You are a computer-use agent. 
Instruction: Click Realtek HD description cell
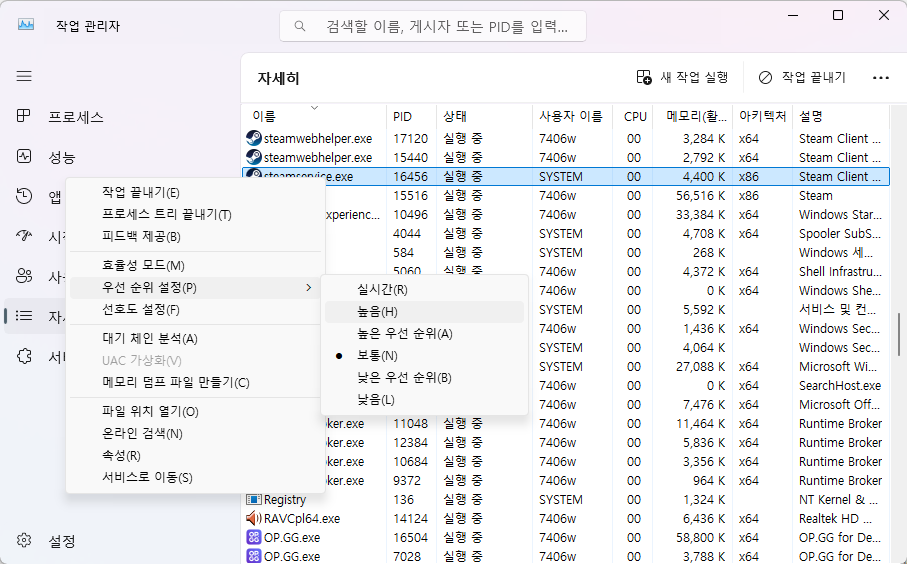836,519
